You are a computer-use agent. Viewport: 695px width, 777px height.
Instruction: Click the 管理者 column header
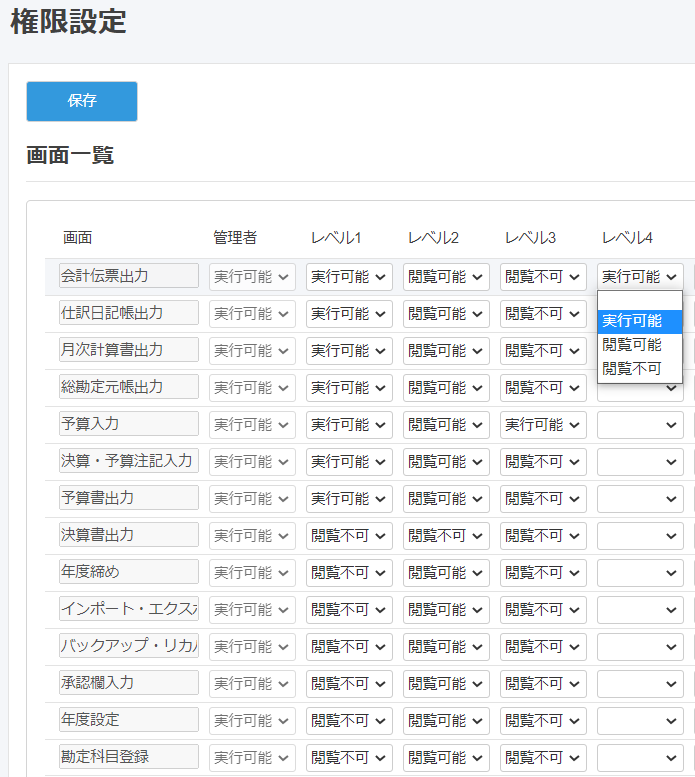[x=235, y=238]
